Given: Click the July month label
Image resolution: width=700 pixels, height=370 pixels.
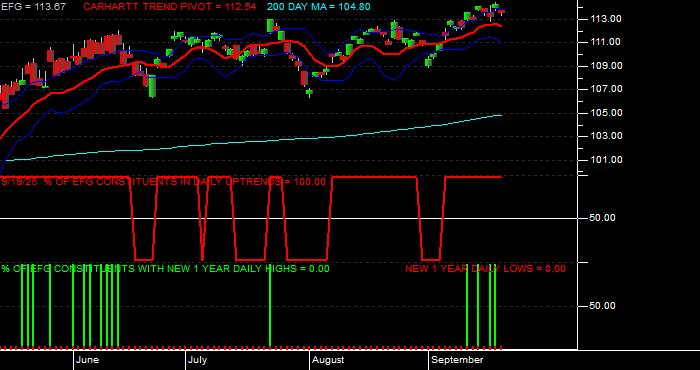Looking at the screenshot, I should (197, 360).
